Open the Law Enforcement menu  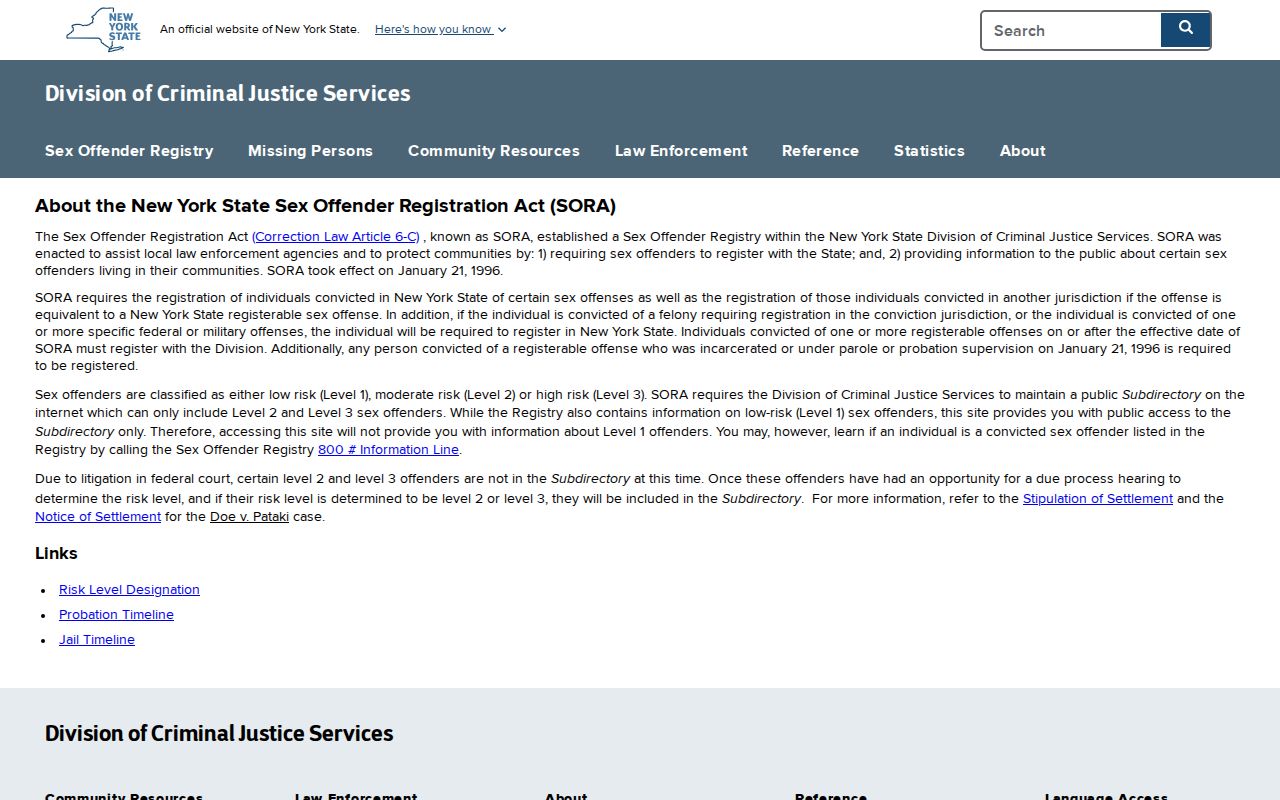[x=681, y=151]
